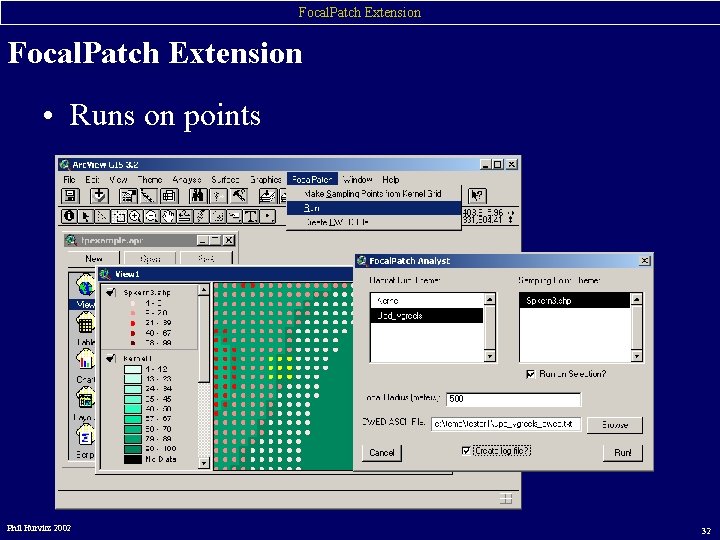Select the Pan hand tool

pyautogui.click(x=169, y=216)
